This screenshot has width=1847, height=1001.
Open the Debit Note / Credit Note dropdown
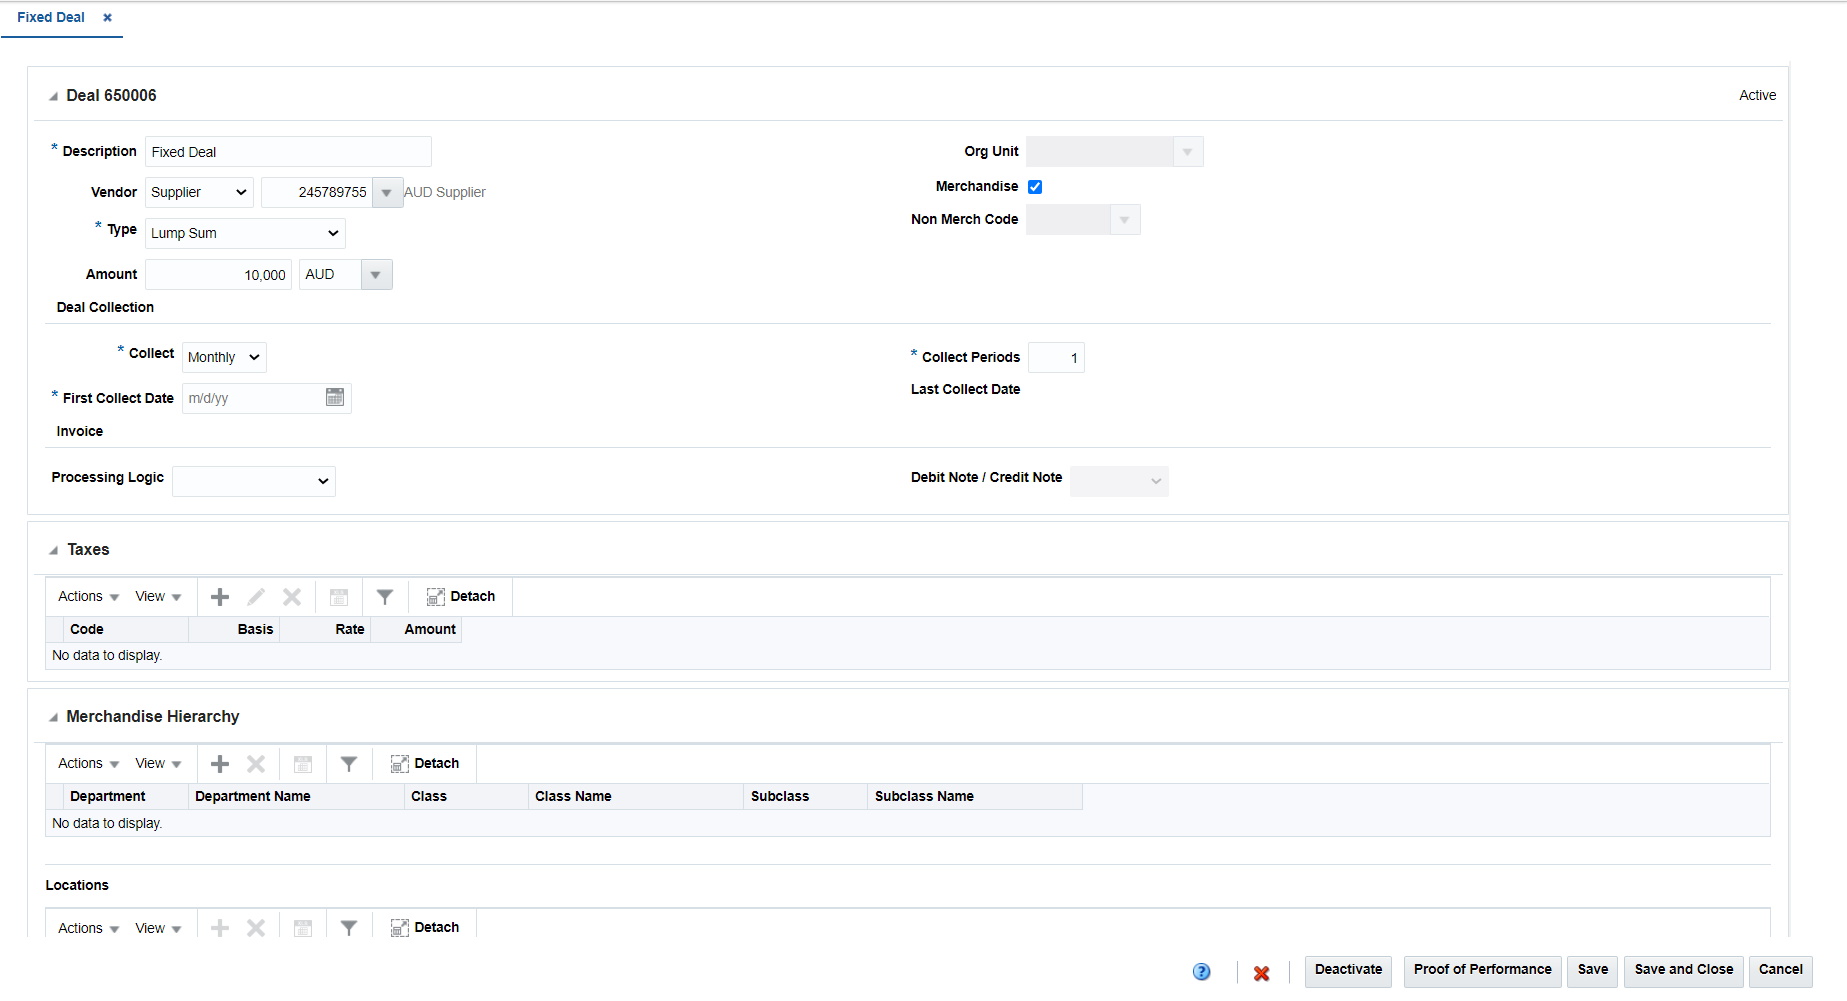pos(1119,481)
